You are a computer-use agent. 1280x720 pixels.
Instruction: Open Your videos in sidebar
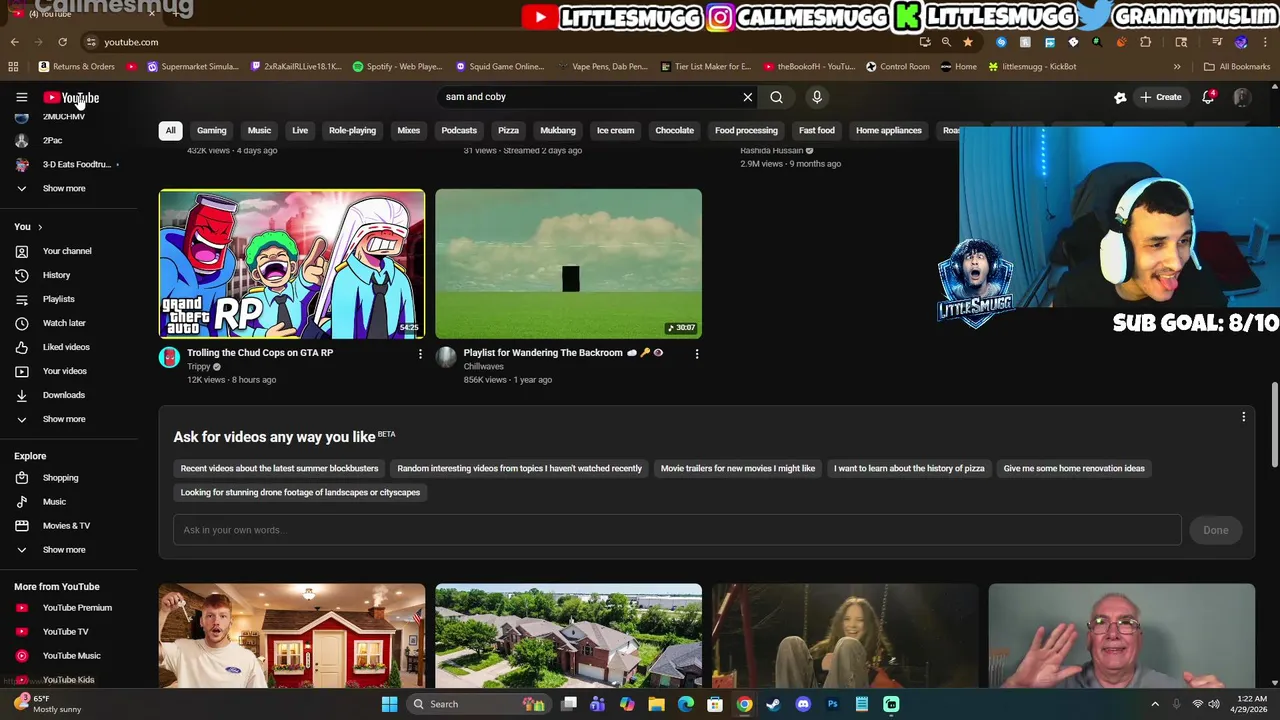[65, 371]
